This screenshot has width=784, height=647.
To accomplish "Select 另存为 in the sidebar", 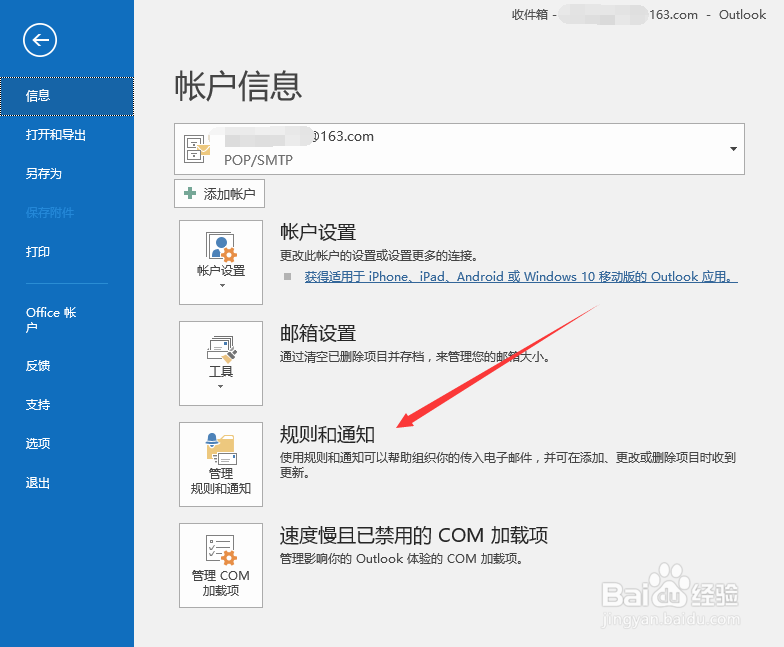I will pos(67,174).
